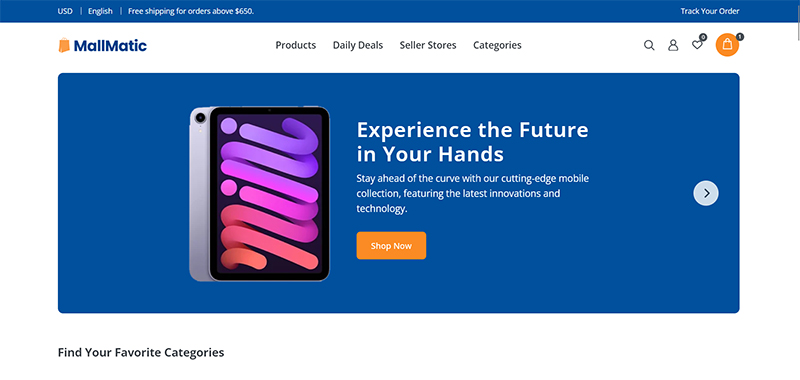Open the USD currency selector

tap(65, 11)
